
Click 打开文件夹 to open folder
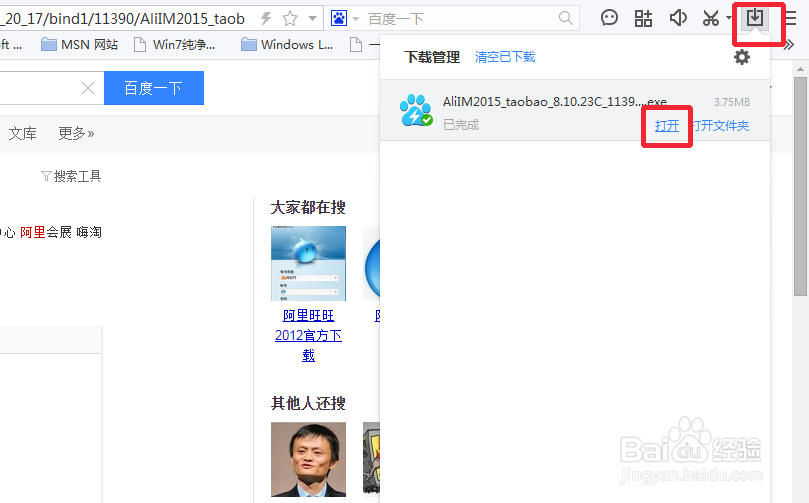[721, 125]
